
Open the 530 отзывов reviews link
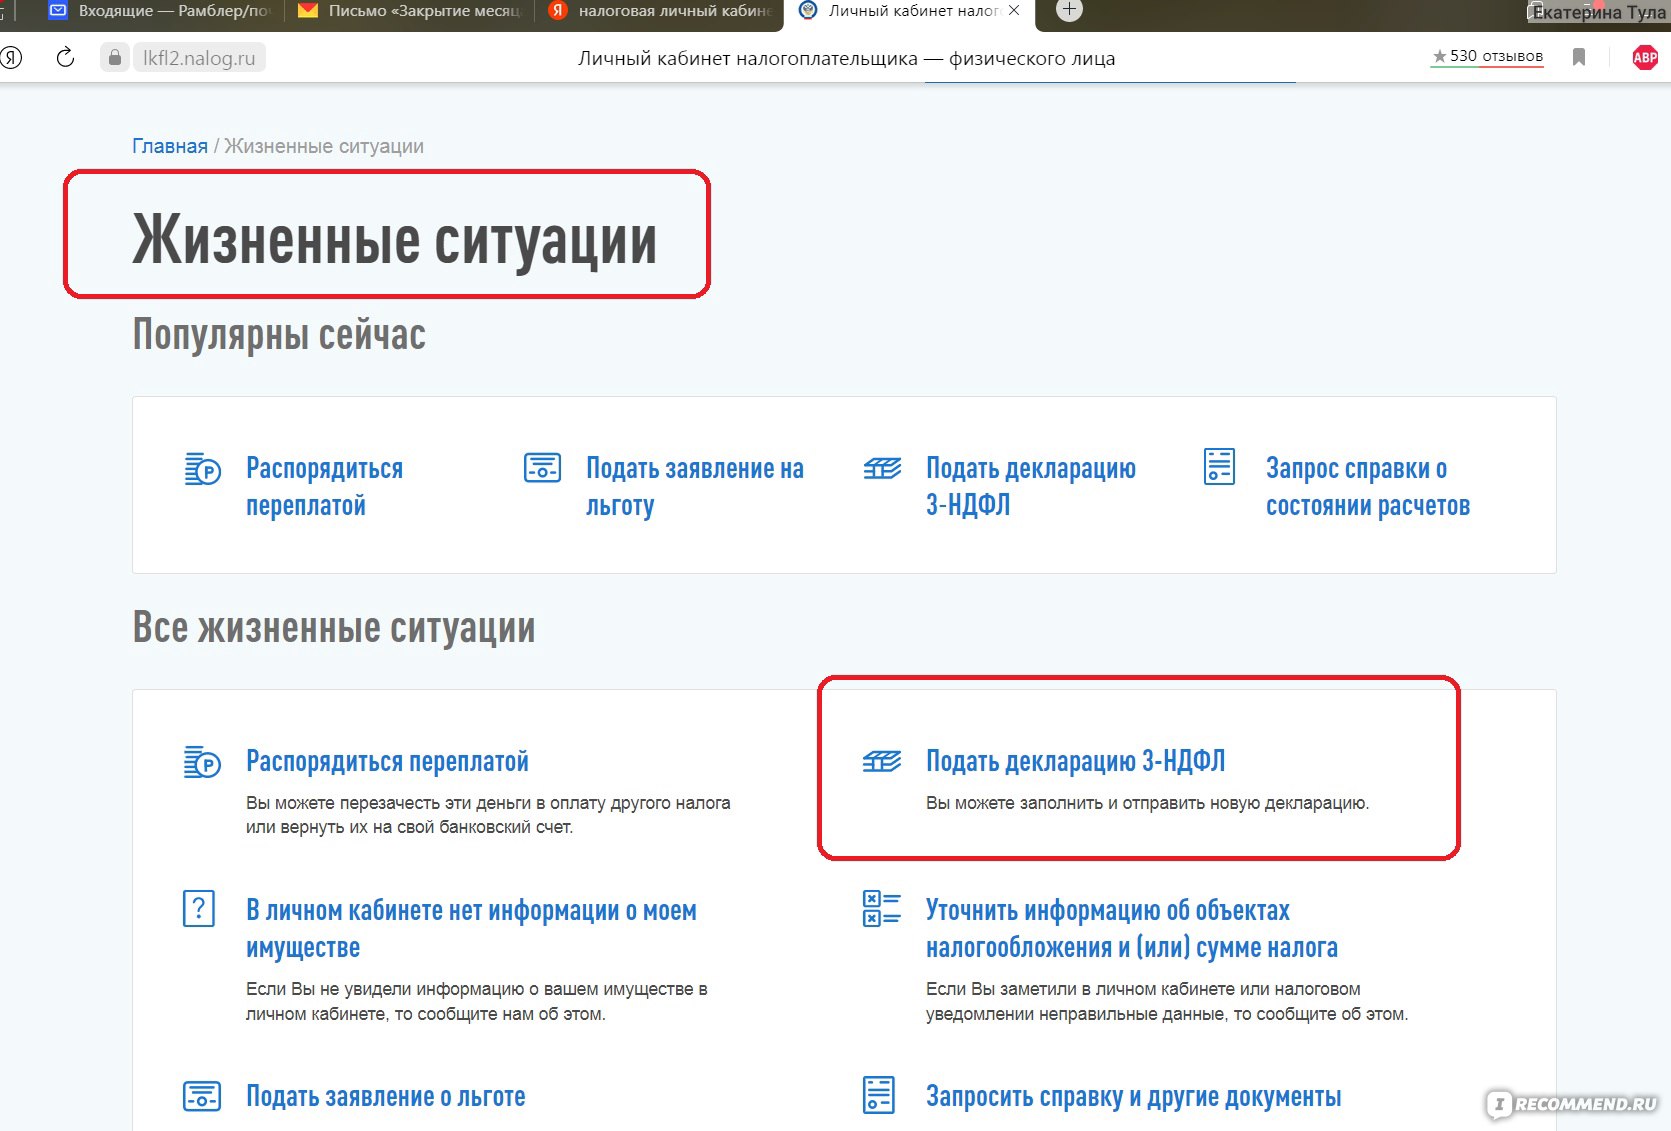coord(1488,56)
